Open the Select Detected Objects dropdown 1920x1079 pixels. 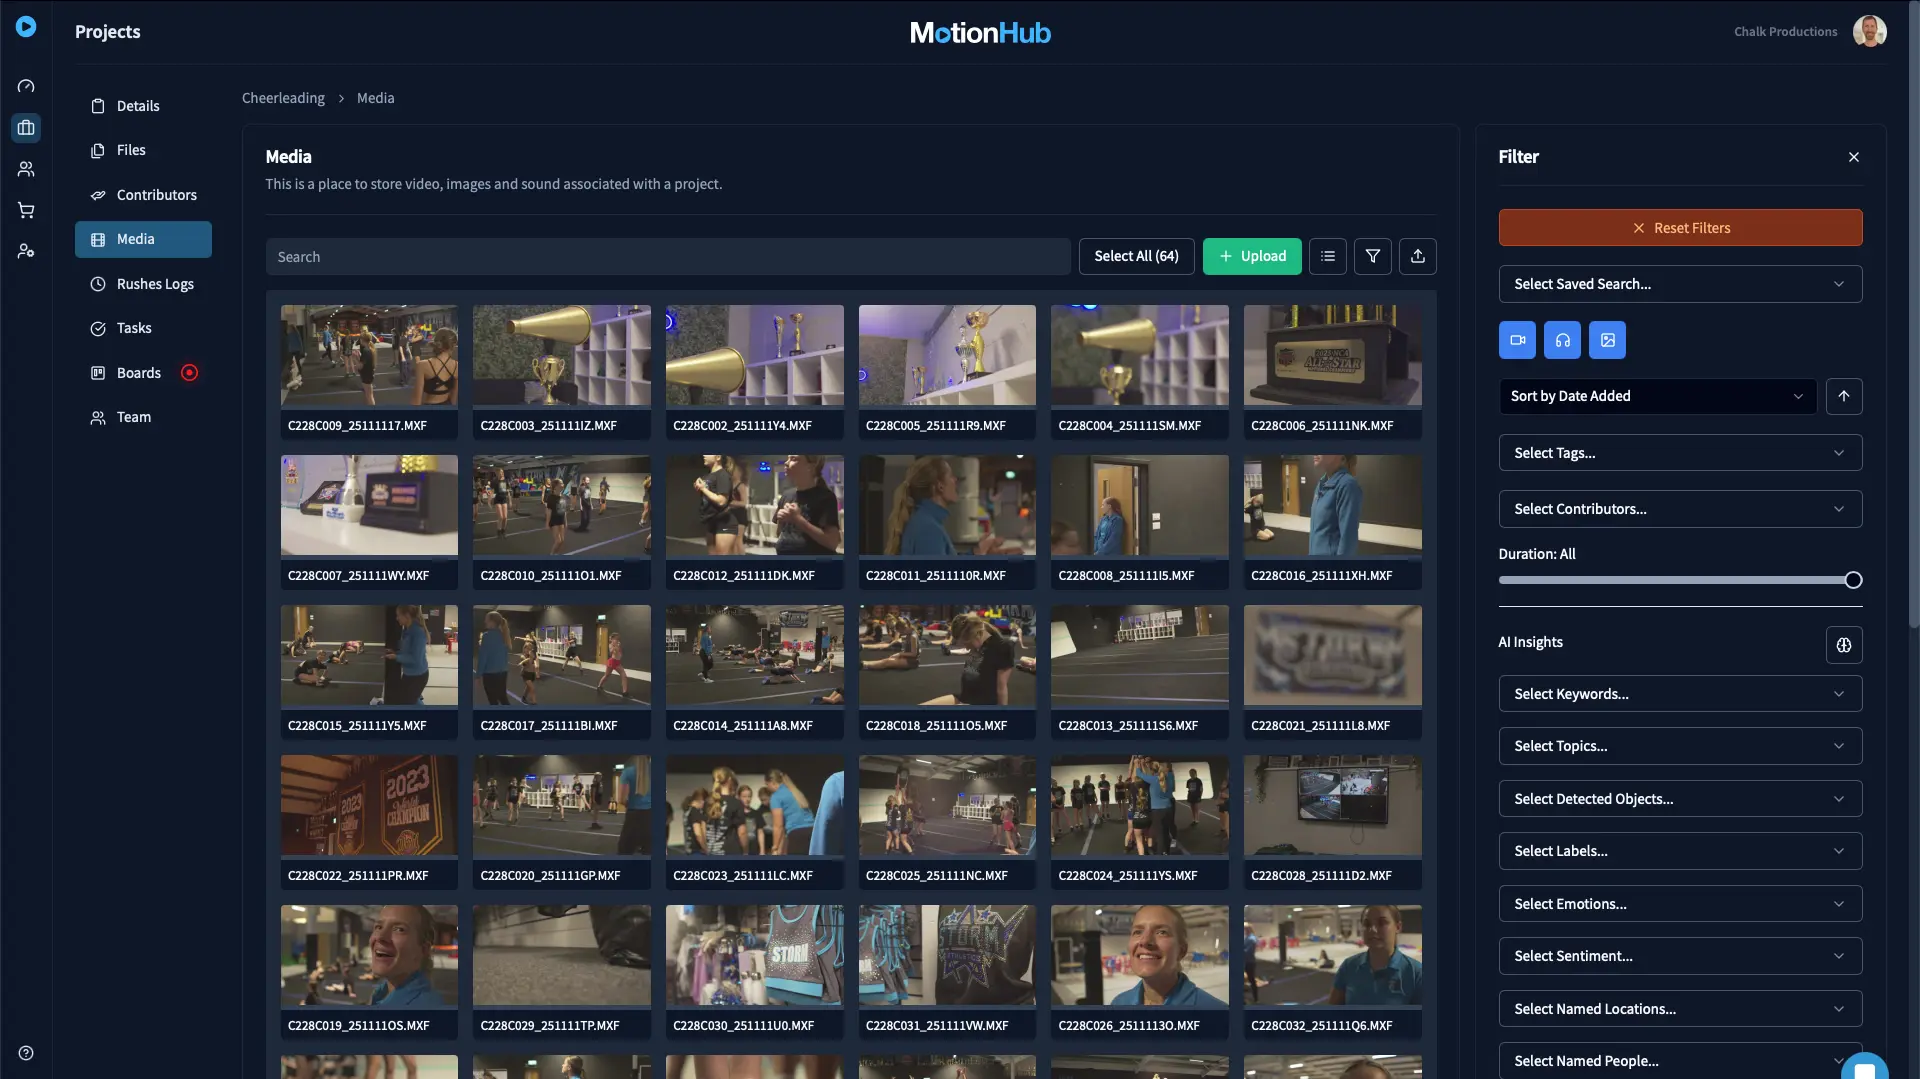pyautogui.click(x=1679, y=798)
